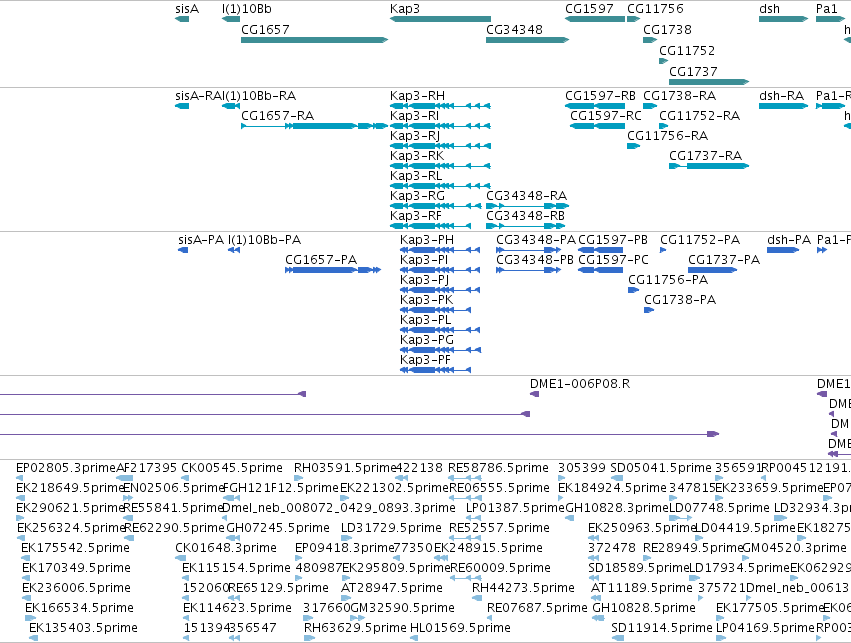851x643 pixels.
Task: Open the RH44273.5prime EST label
Action: pyautogui.click(x=524, y=588)
